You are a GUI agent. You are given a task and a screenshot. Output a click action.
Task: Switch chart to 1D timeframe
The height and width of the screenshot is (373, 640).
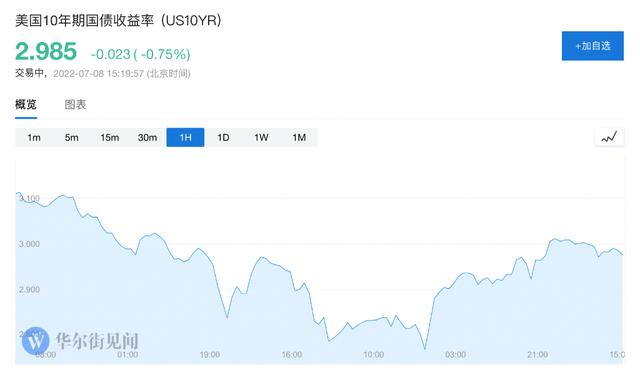click(x=223, y=138)
